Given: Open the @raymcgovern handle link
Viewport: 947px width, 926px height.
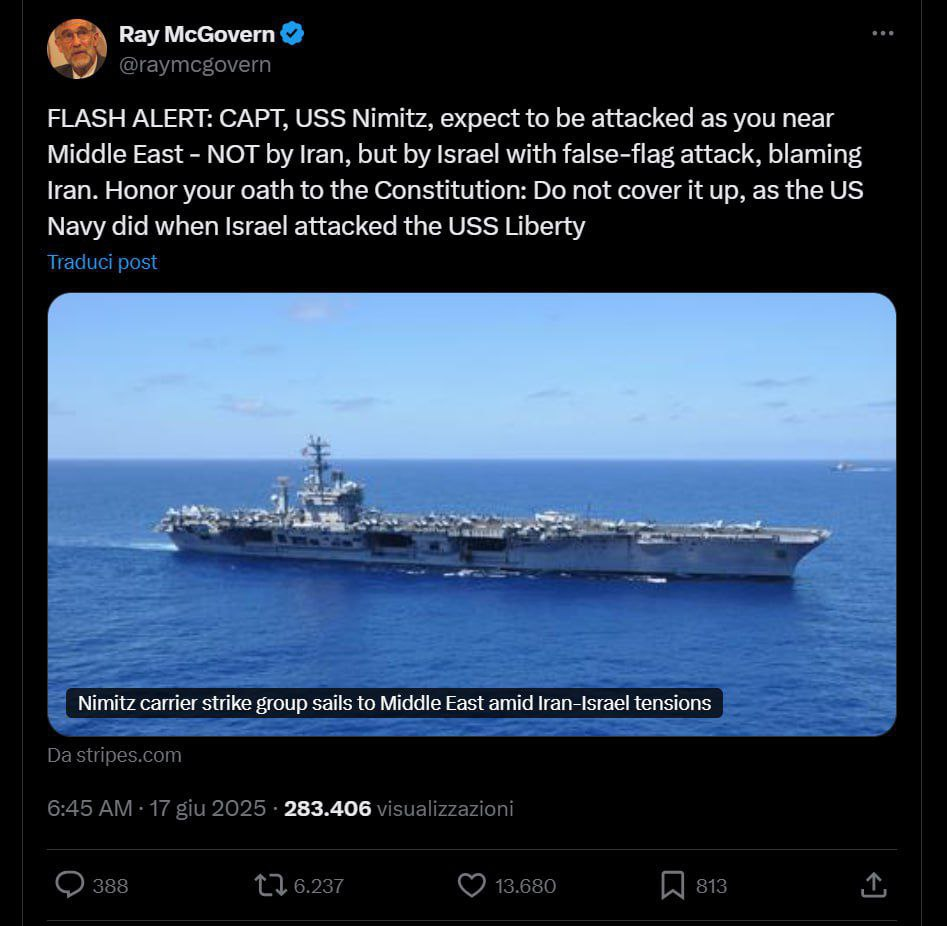Looking at the screenshot, I should 195,65.
